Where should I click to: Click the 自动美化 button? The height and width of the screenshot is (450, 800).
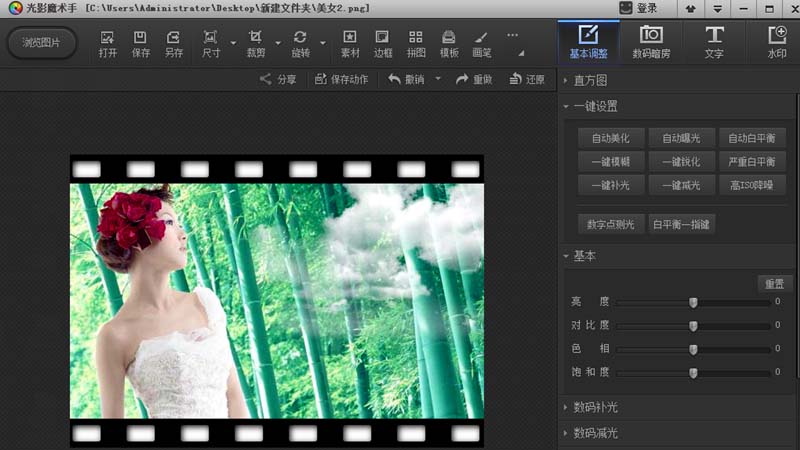click(611, 138)
